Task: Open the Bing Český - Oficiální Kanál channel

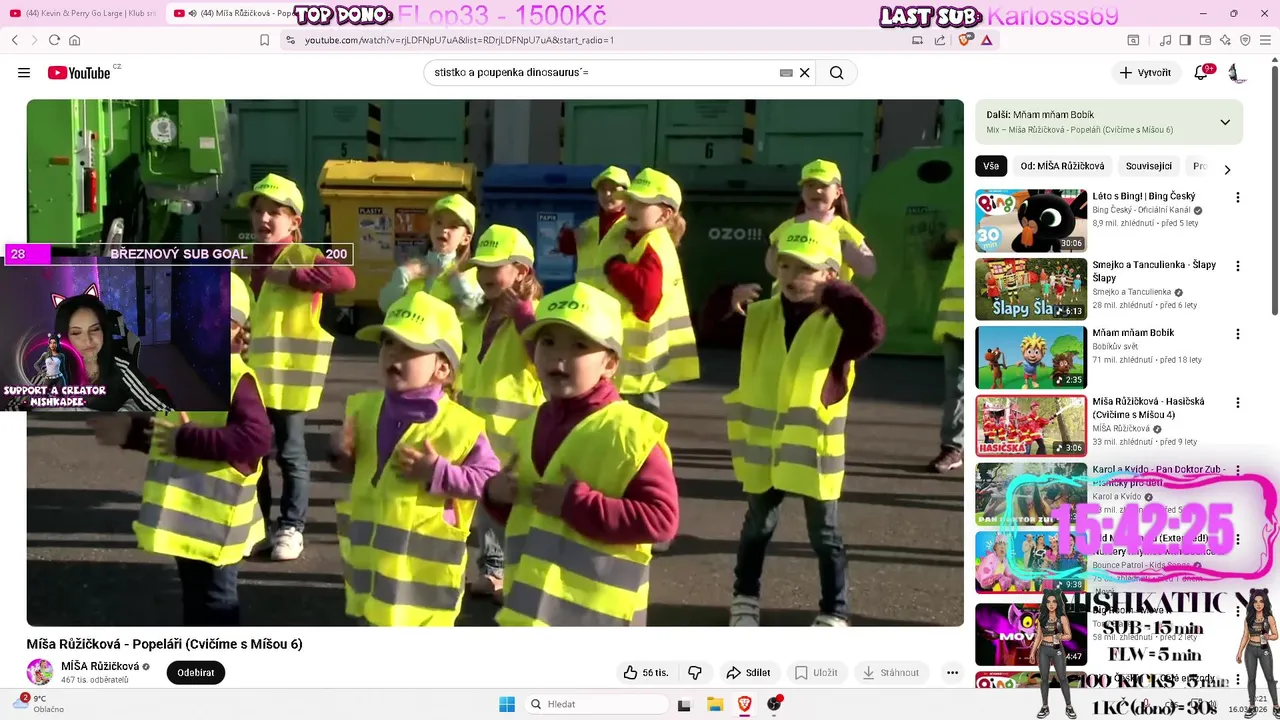Action: pyautogui.click(x=1141, y=210)
